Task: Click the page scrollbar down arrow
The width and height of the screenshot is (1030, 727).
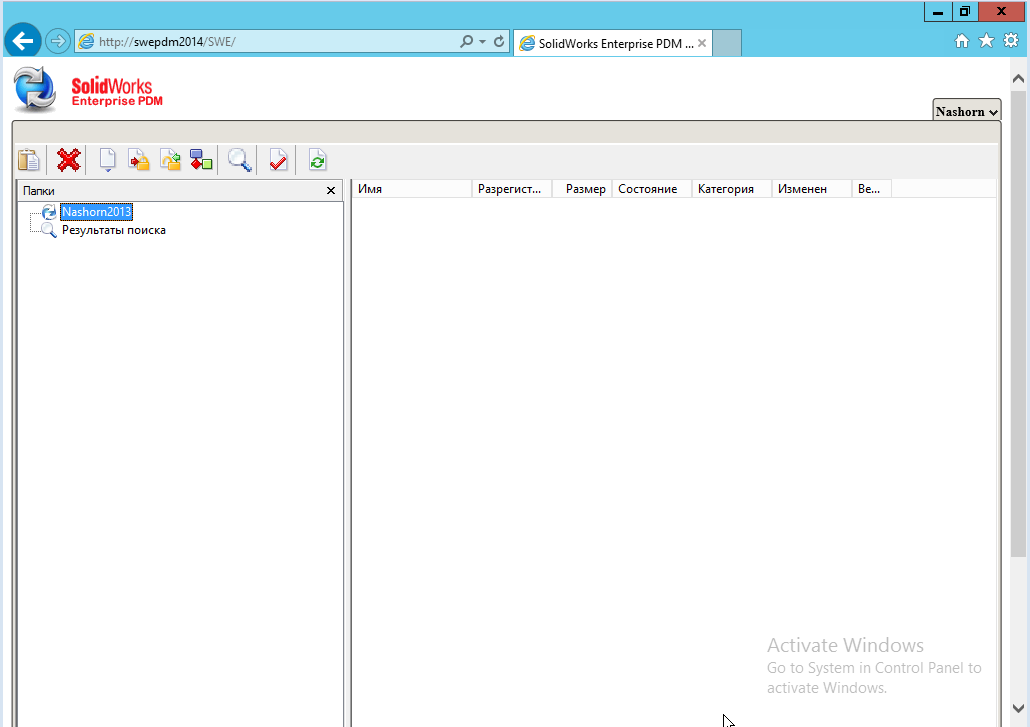Action: (1018, 709)
